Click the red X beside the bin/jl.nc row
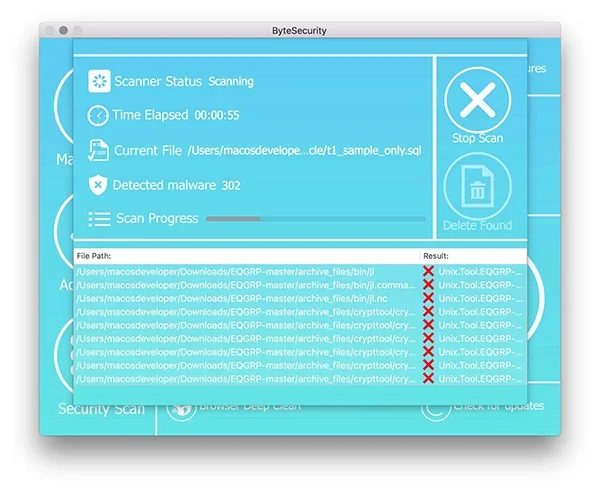 pyautogui.click(x=428, y=298)
